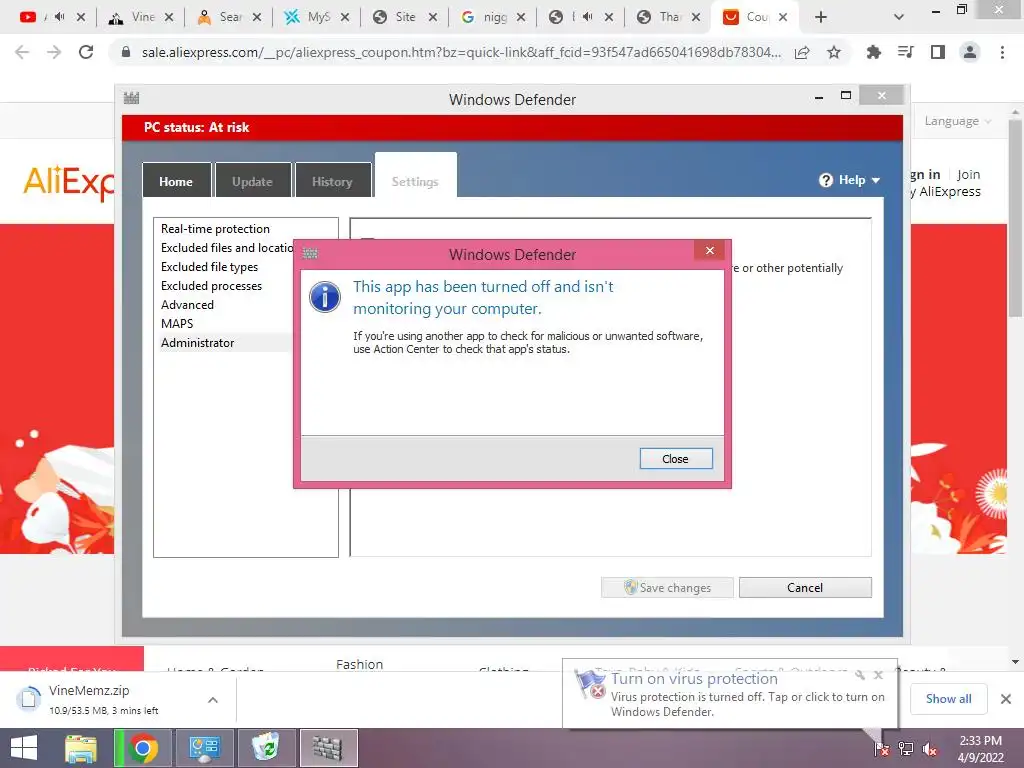
Task: Select the Settings tab in Windows Defender
Action: [415, 176]
